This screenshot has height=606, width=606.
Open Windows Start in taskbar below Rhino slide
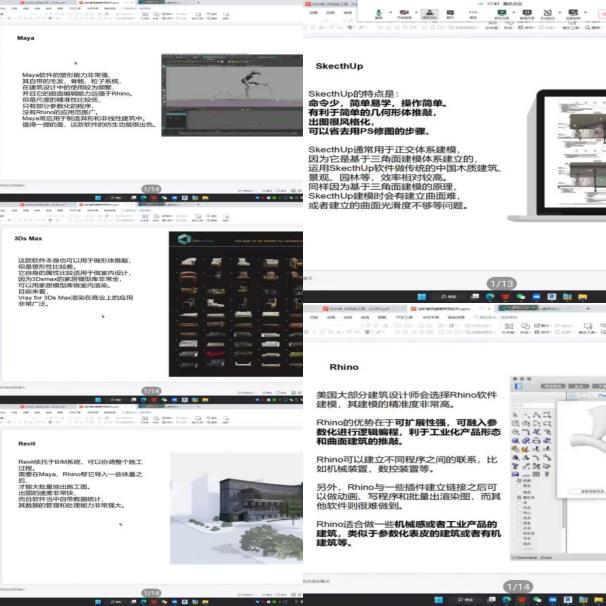pos(439,600)
